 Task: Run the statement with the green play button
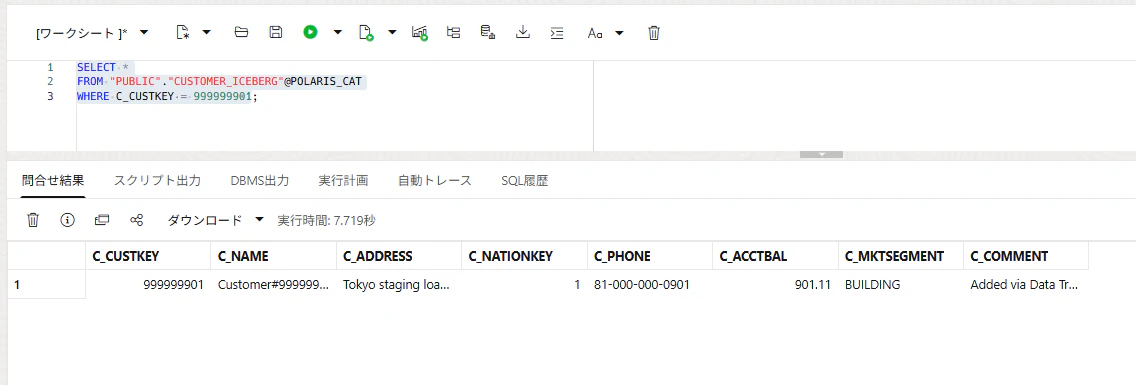[x=311, y=32]
